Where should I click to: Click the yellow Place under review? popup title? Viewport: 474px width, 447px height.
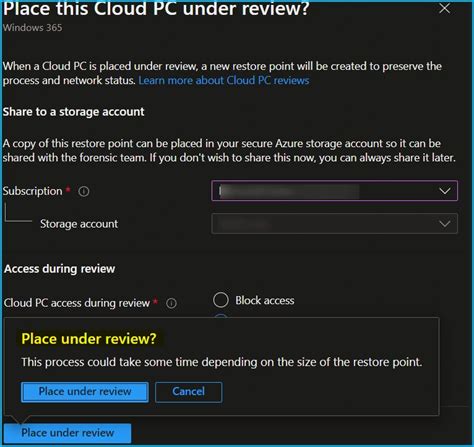(89, 339)
